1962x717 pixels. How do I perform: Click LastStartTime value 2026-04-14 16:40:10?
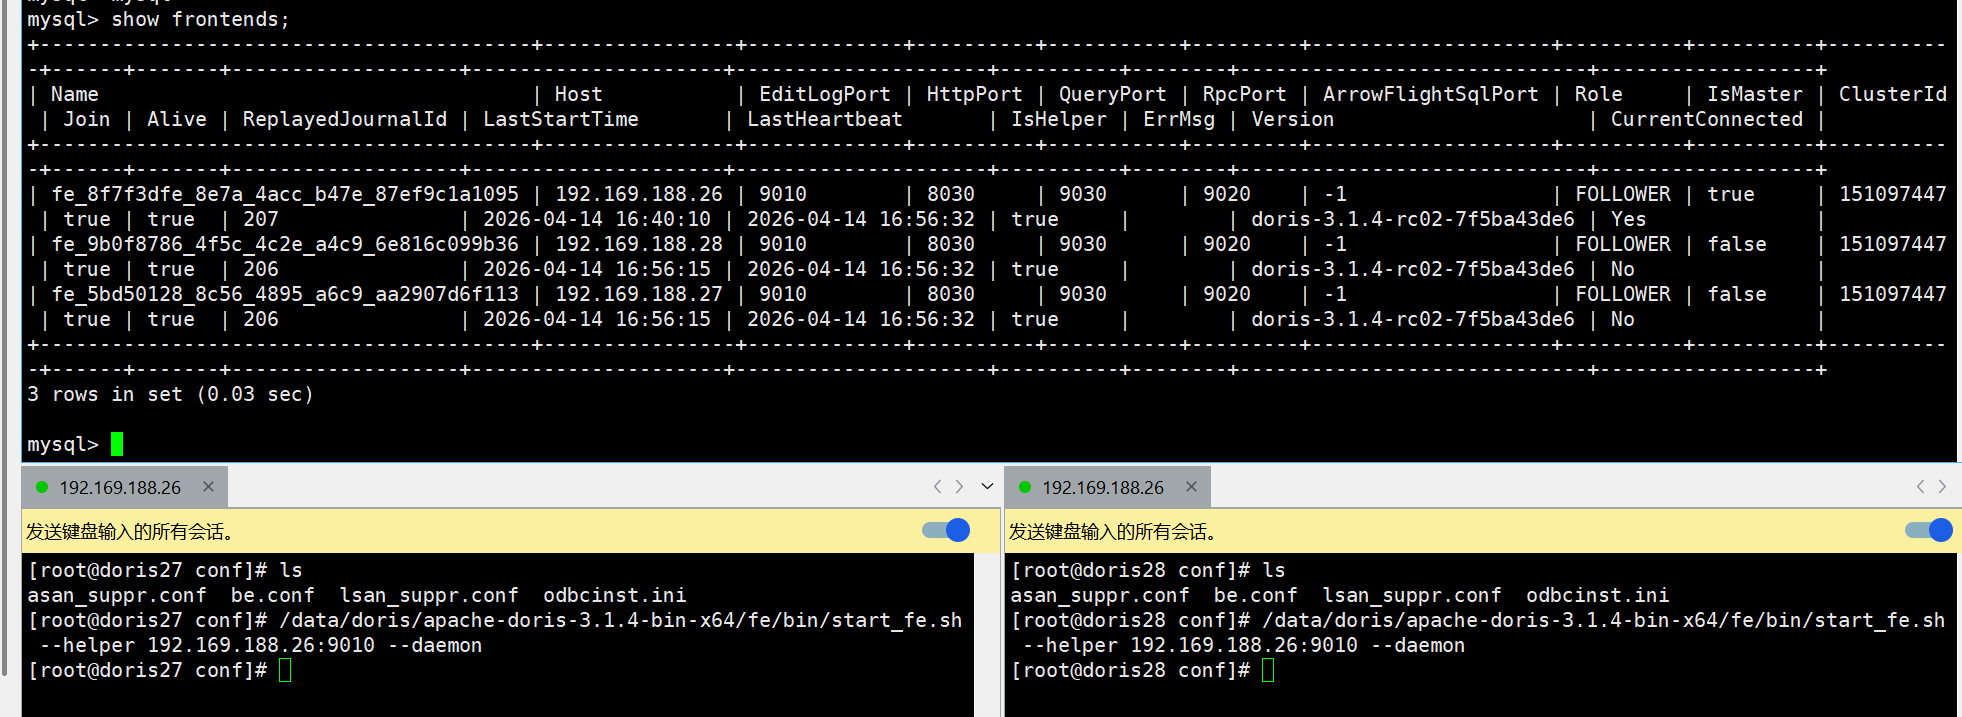597,219
